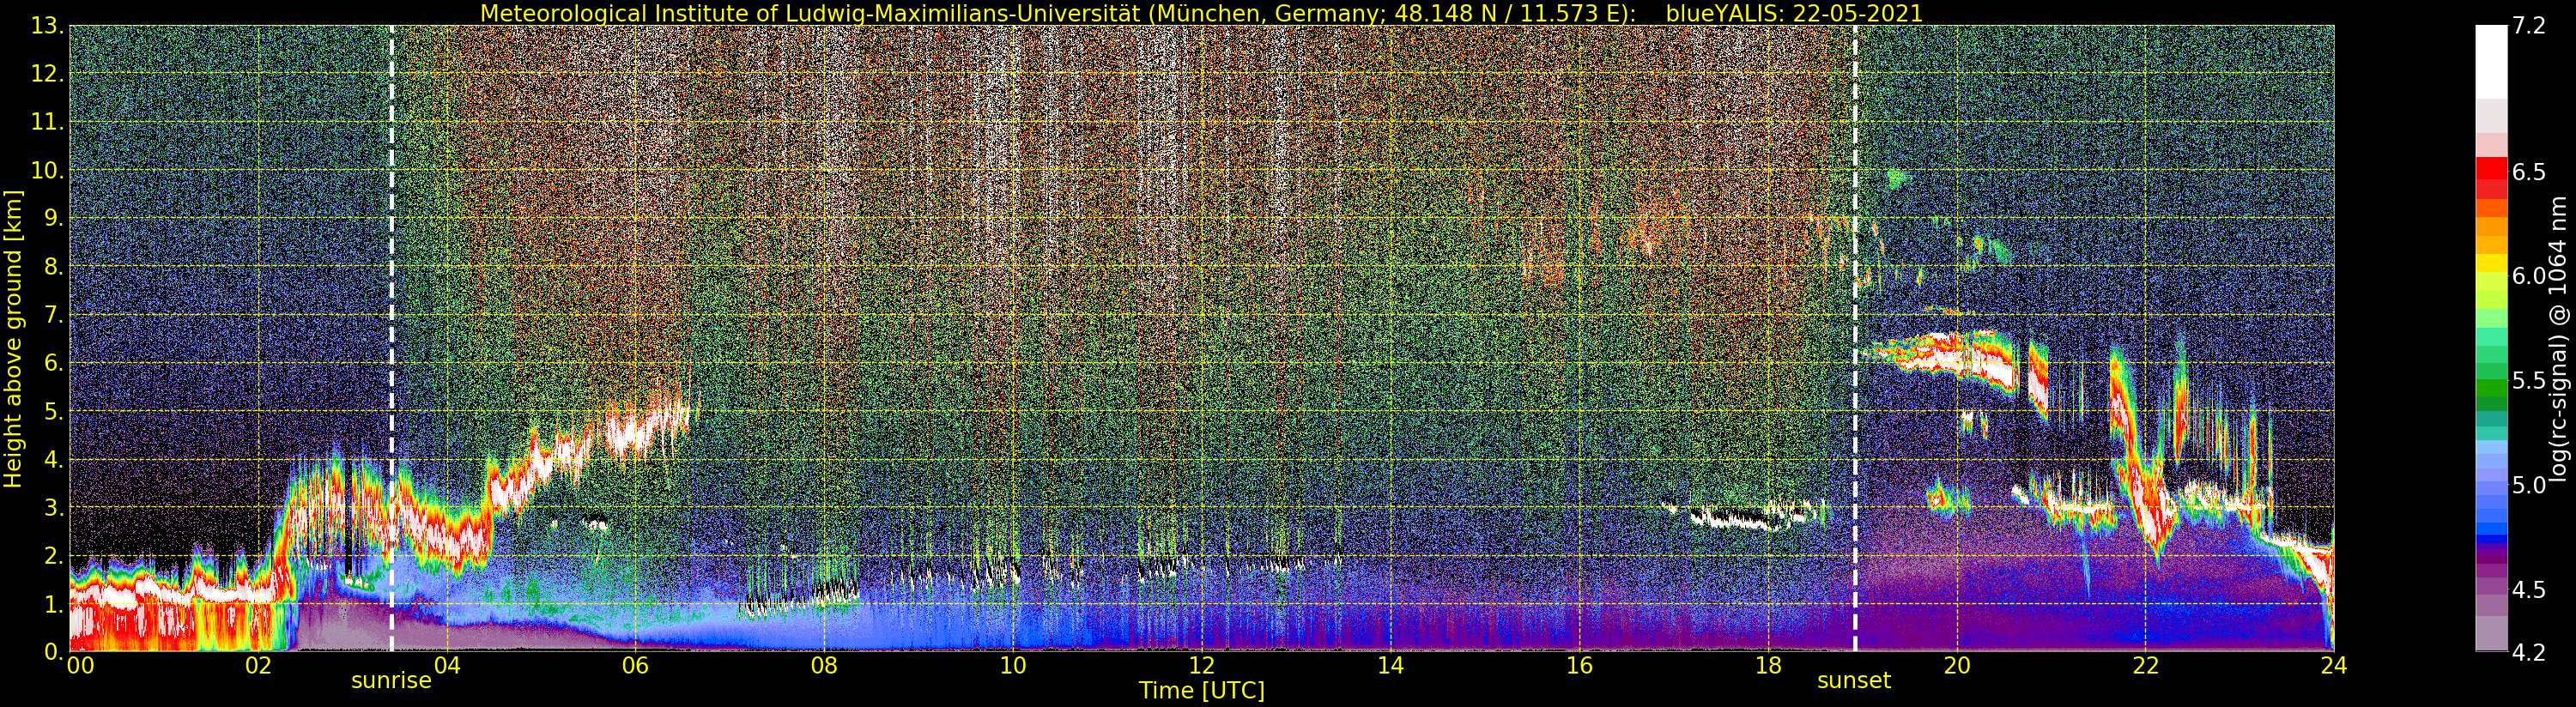Click the 'sunset' label below the axis
The image size is (2576, 707).
point(1854,680)
